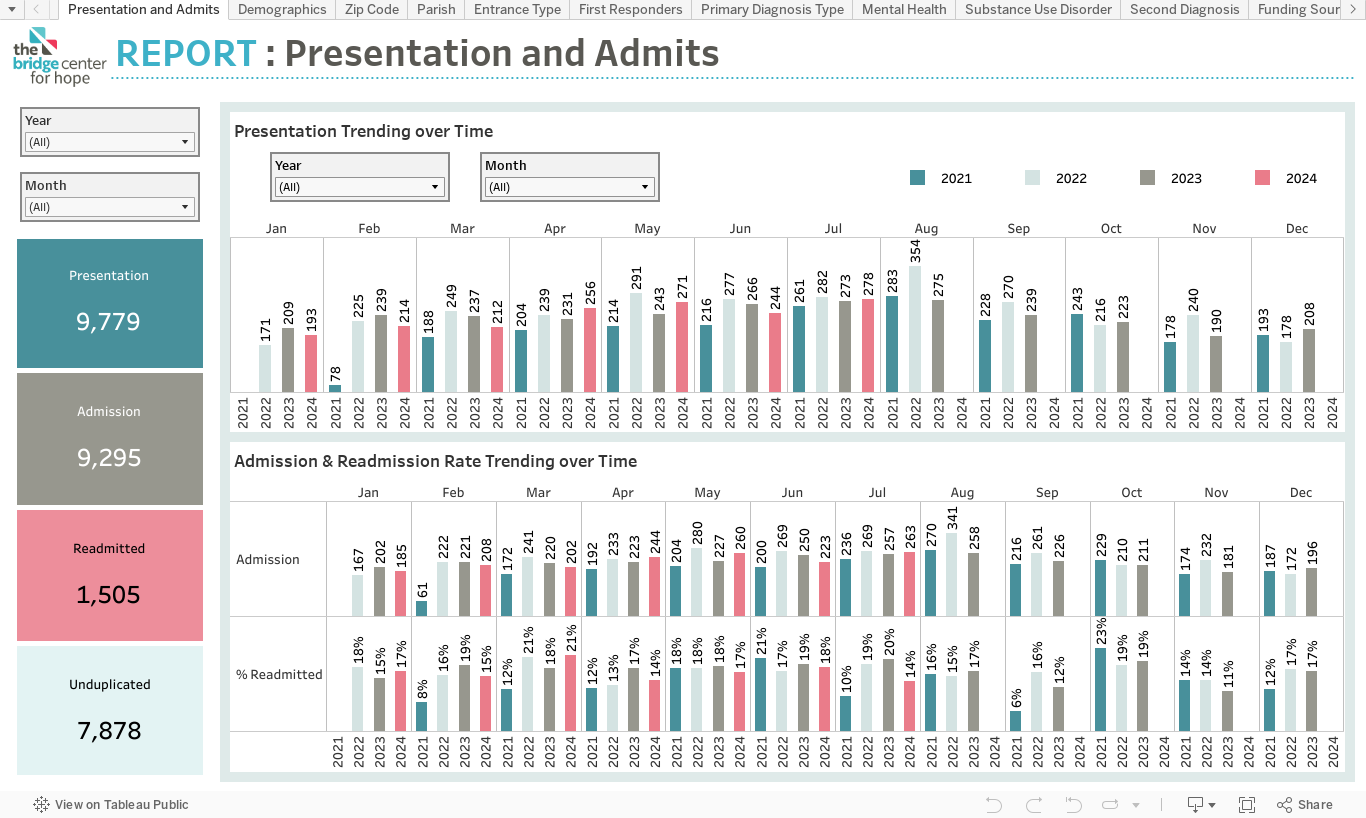Screen dimensions: 1366x818
Task: Click the October 2021 readmitted bar labeled 23%
Action: [1101, 690]
